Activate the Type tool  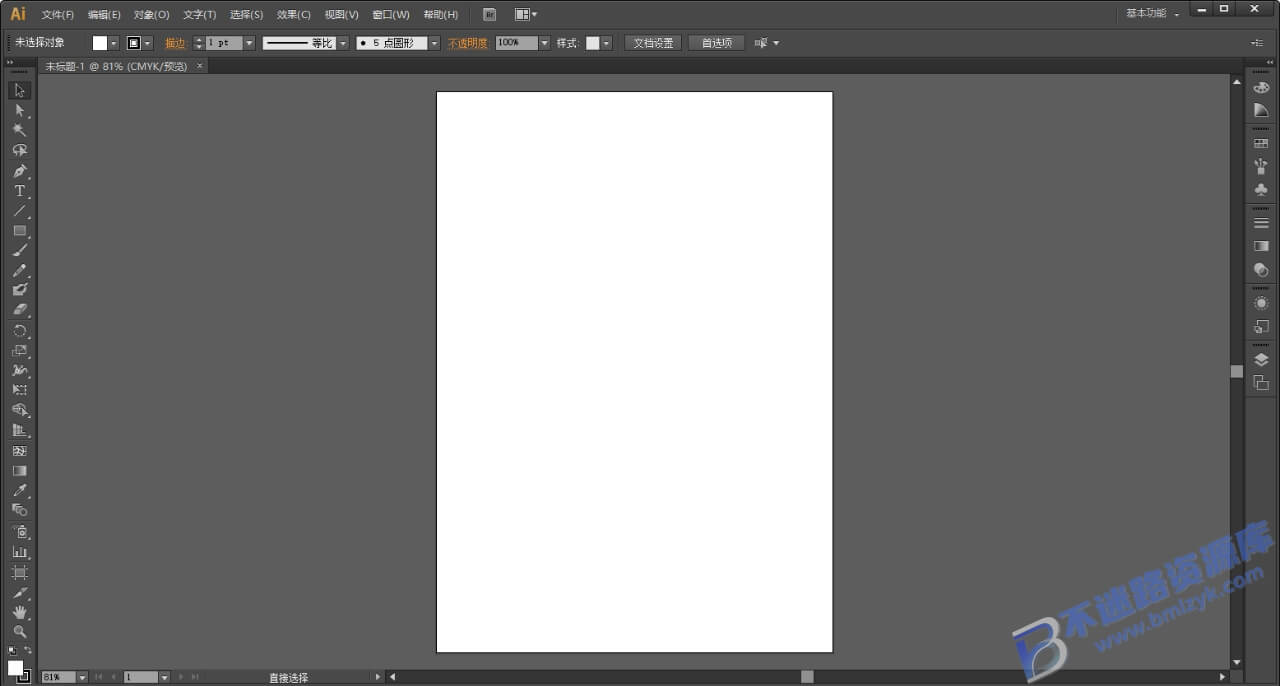click(x=20, y=191)
